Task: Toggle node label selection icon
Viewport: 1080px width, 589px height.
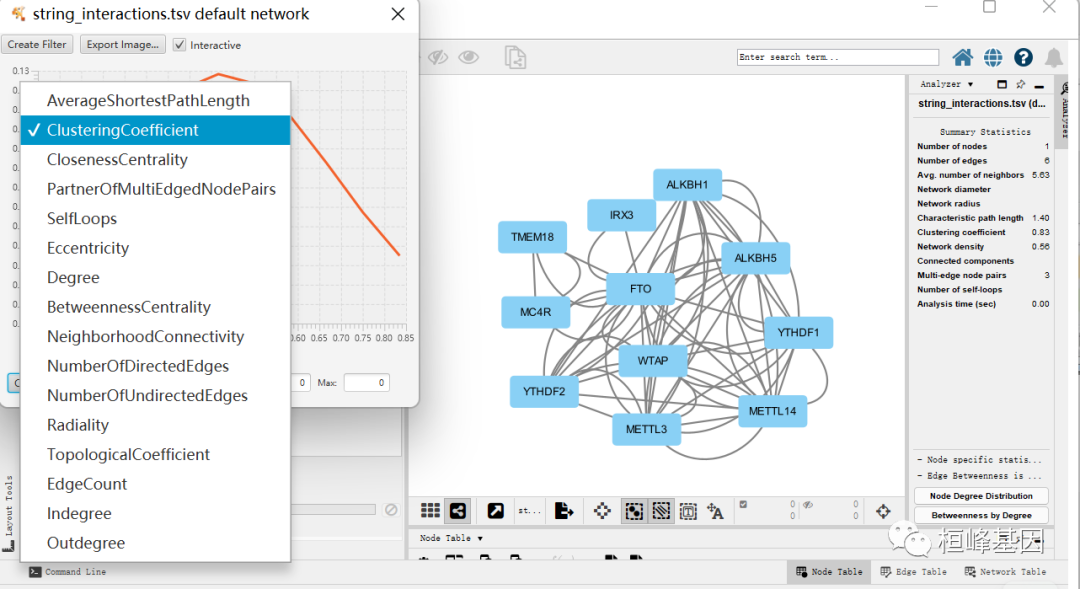Action: point(715,511)
